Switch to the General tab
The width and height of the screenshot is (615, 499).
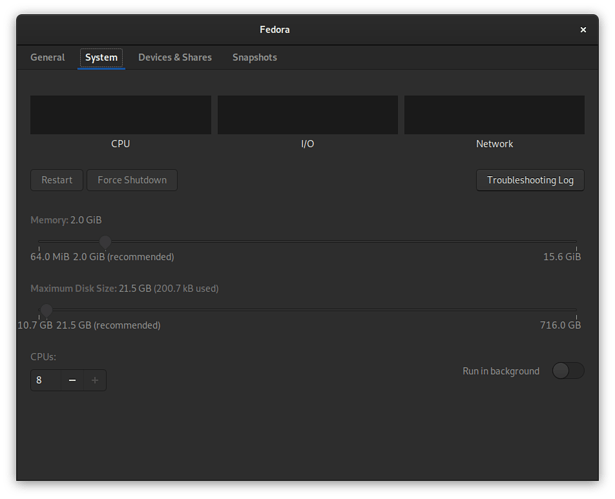[47, 57]
